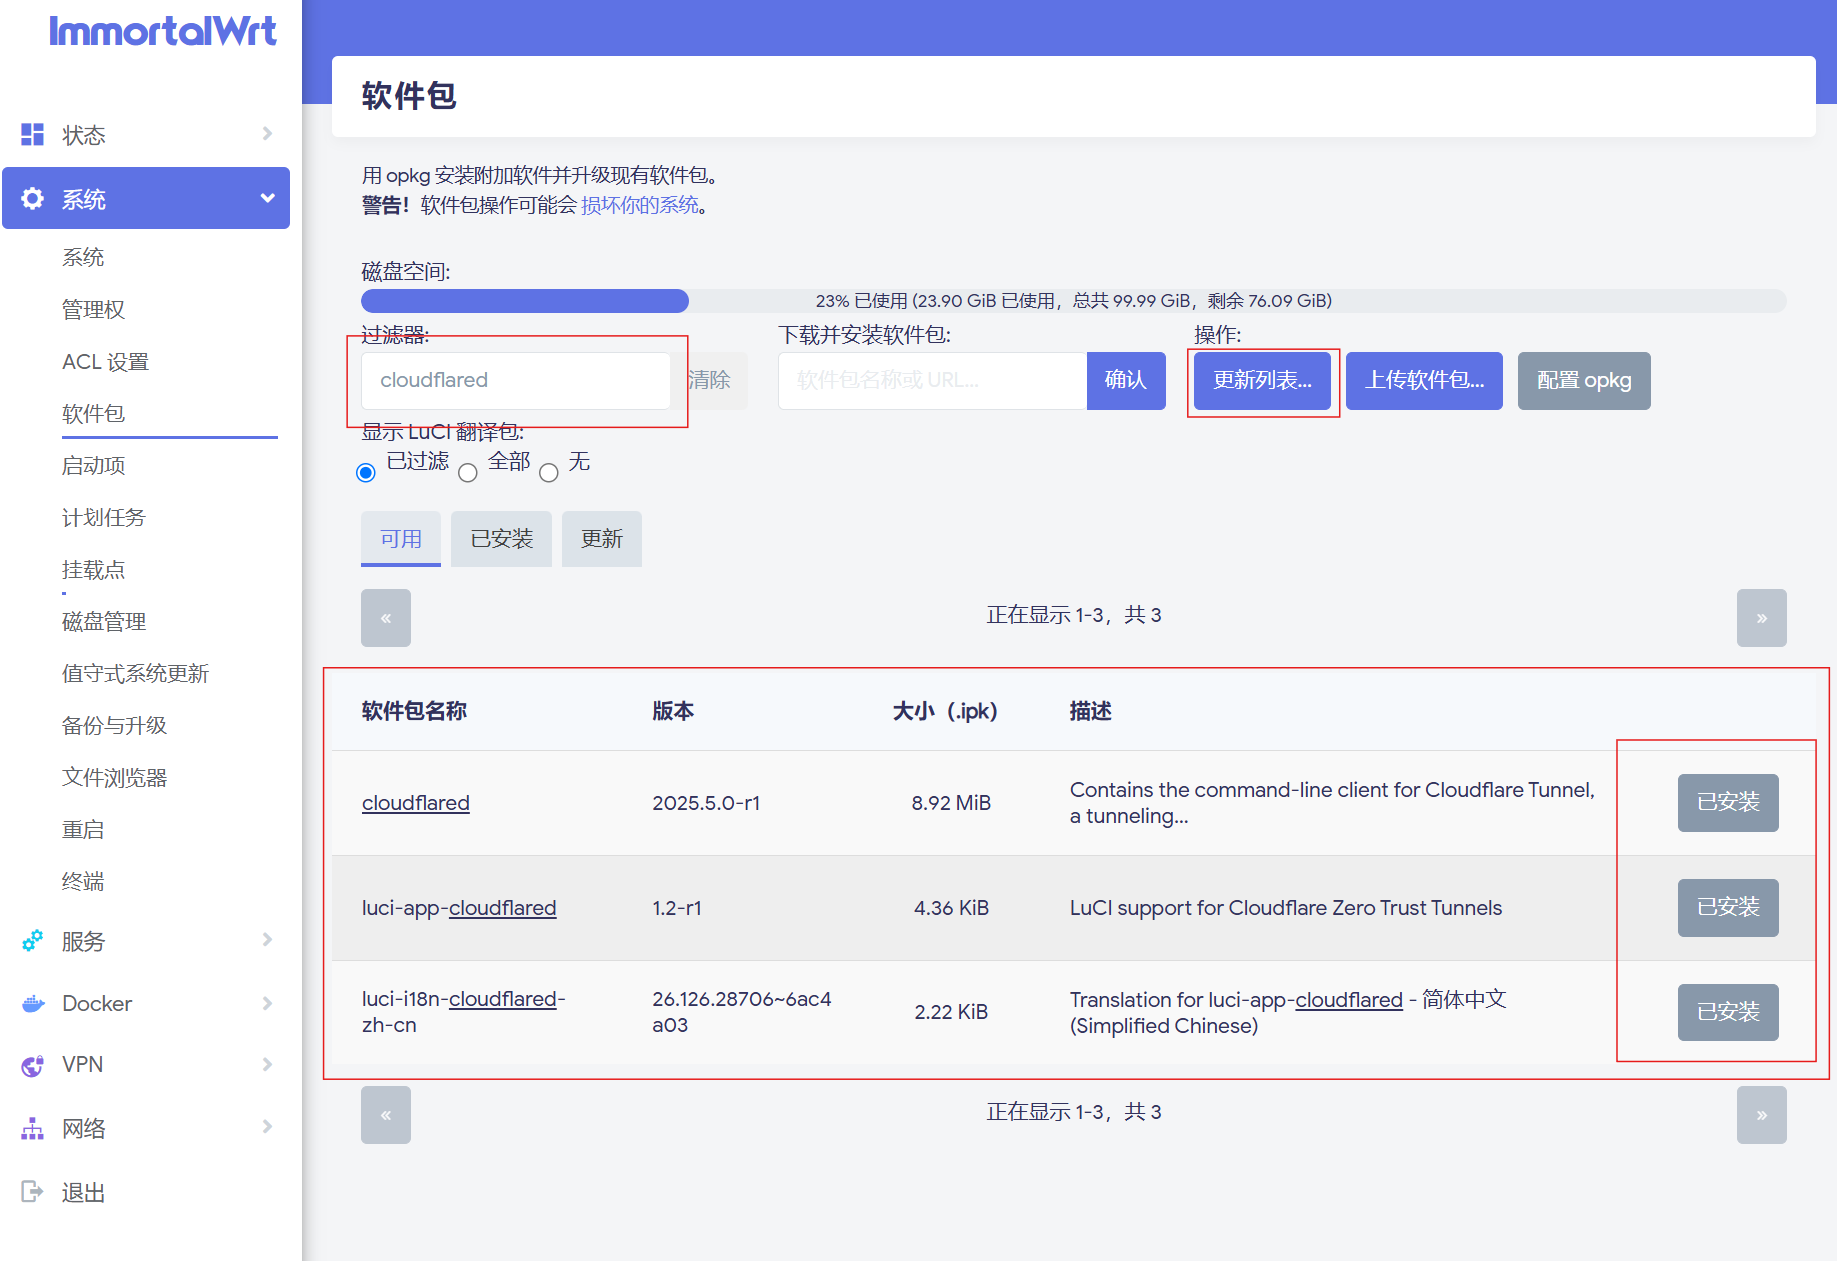Open the 备份与升级 submenu item
The width and height of the screenshot is (1837, 1261).
tap(115, 725)
